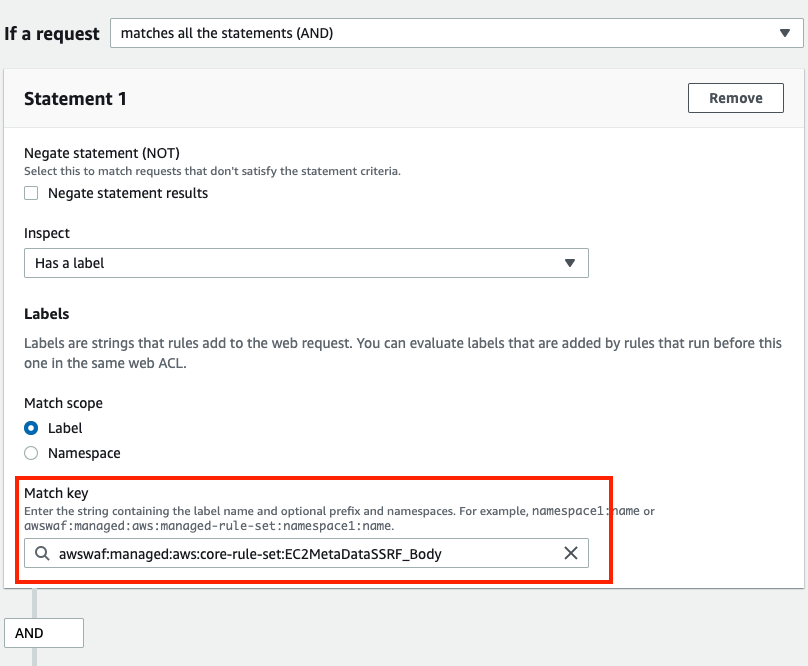Remove Statement 1 using the Remove button

735,98
